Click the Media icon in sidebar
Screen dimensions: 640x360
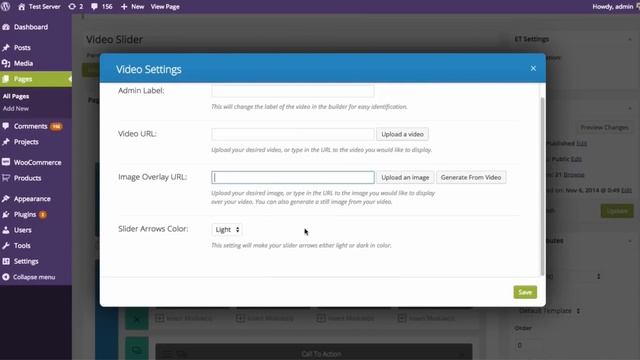pyautogui.click(x=6, y=63)
